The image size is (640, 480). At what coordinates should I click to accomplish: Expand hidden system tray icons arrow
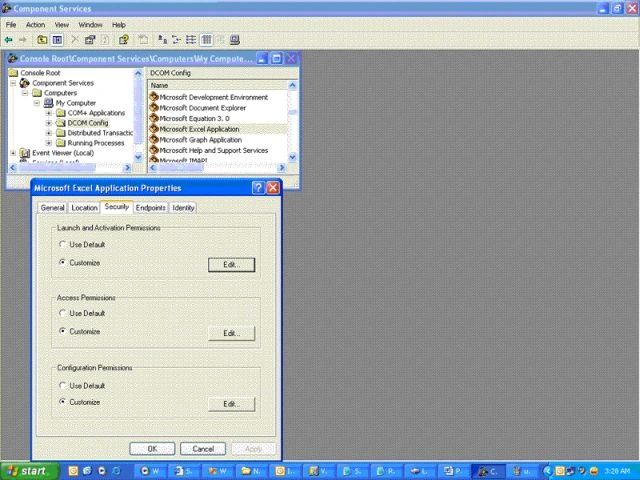click(x=548, y=471)
